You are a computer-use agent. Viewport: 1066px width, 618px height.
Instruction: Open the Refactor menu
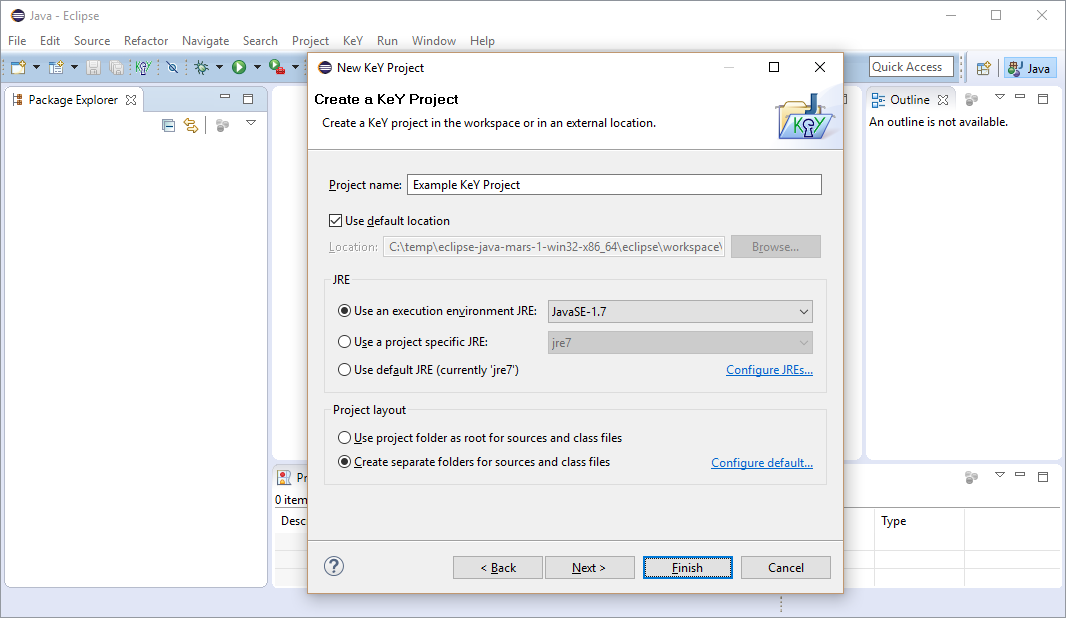tap(145, 41)
